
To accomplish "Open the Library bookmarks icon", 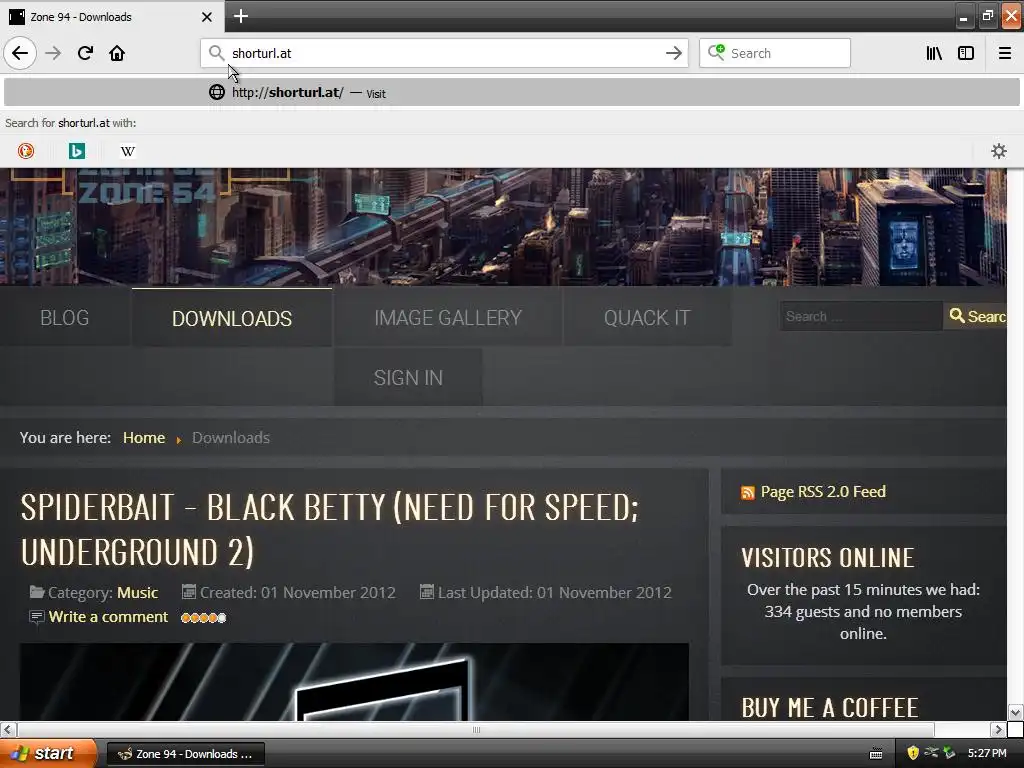I will tap(934, 53).
